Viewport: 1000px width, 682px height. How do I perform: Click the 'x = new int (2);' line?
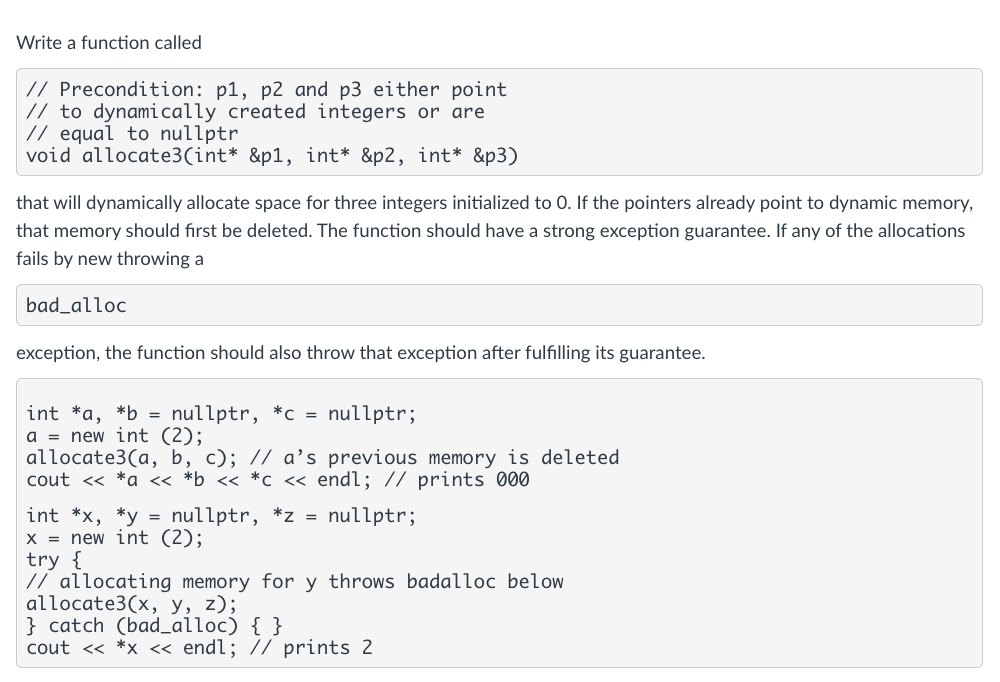point(115,538)
